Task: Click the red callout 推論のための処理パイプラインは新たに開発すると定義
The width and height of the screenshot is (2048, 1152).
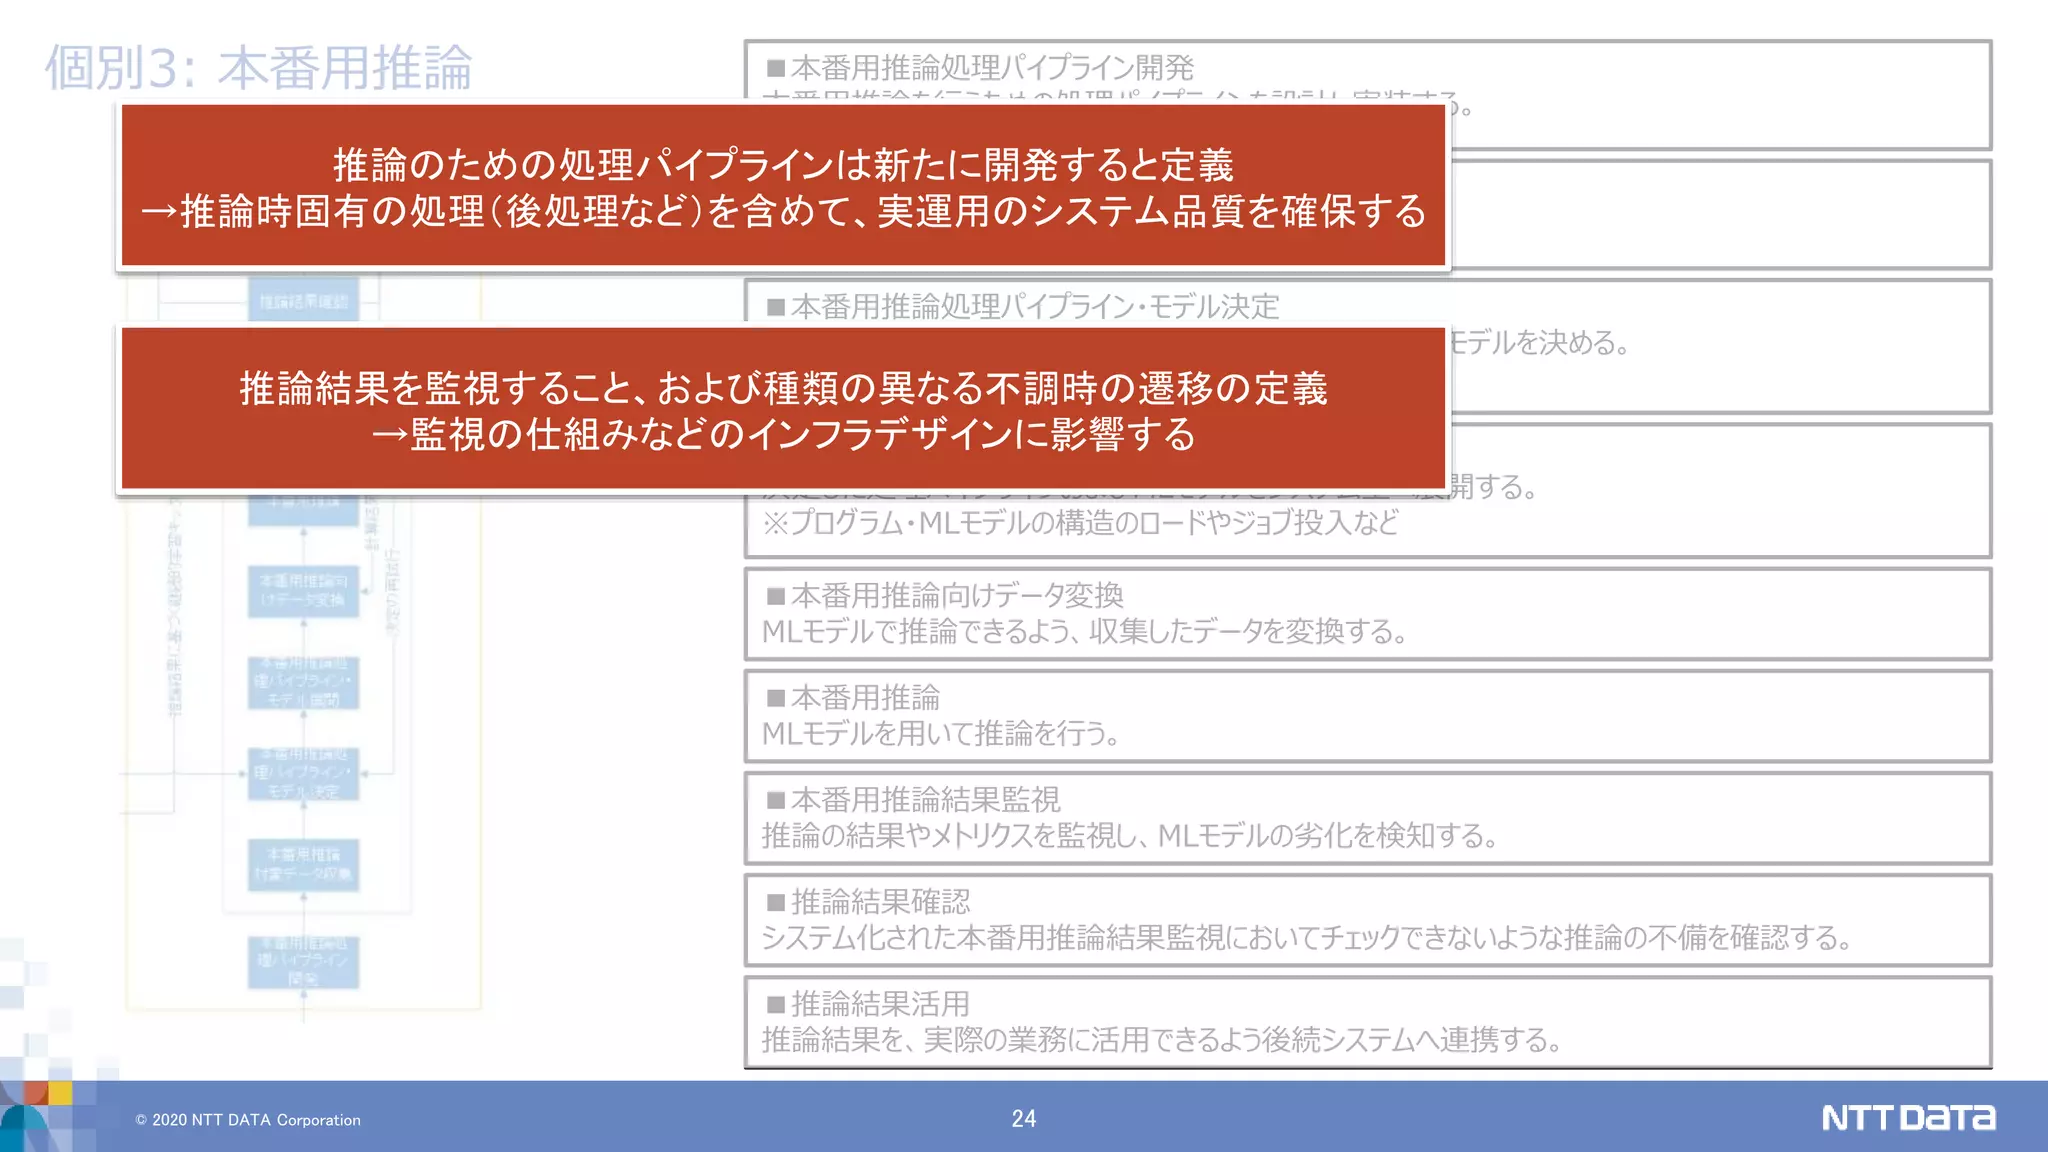Action: [783, 186]
